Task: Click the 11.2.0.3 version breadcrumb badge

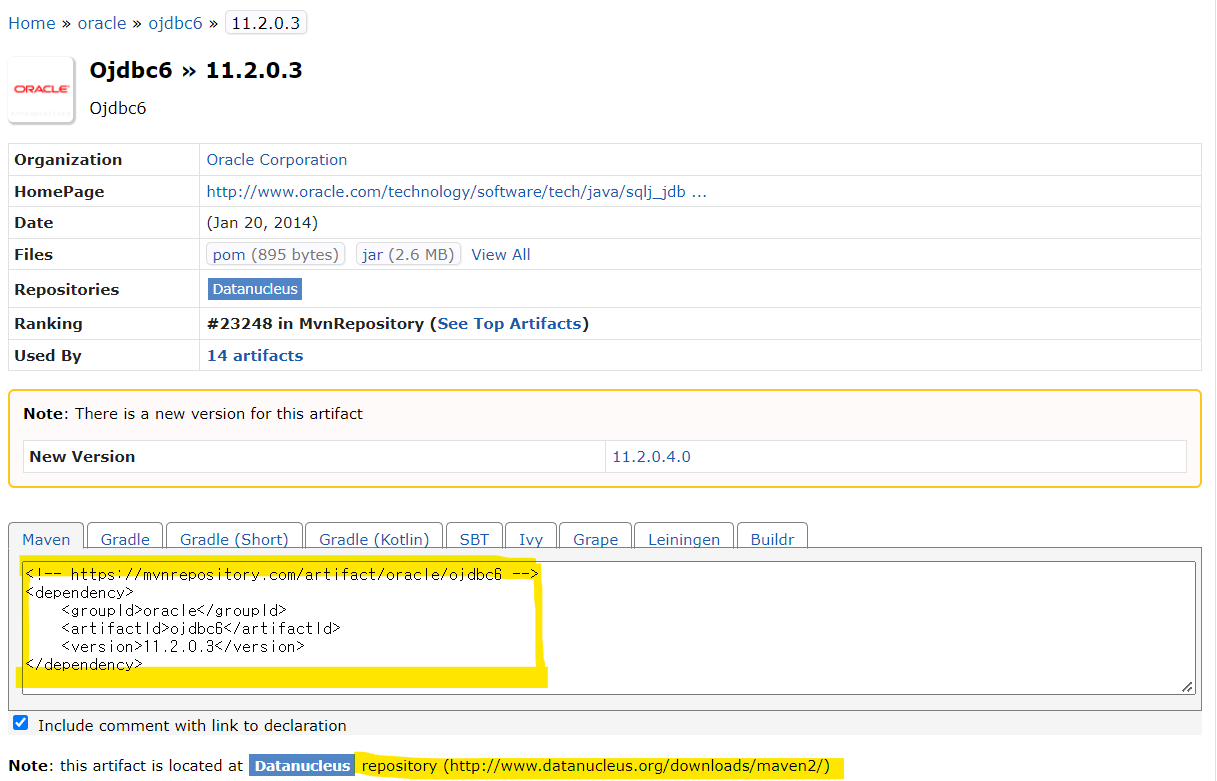Action: click(265, 23)
